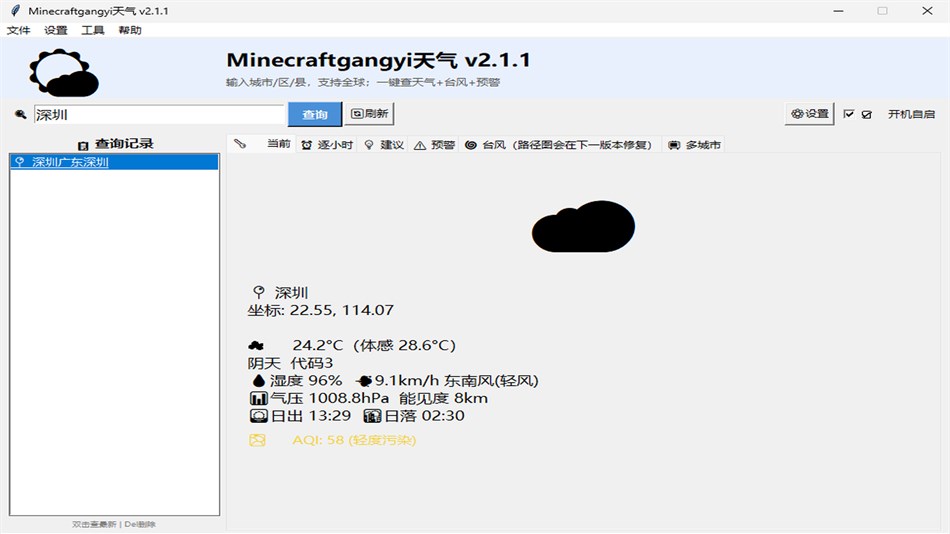Viewport: 950px width, 534px height.
Task: Click the 24.2°C temperature reading
Action: click(317, 345)
